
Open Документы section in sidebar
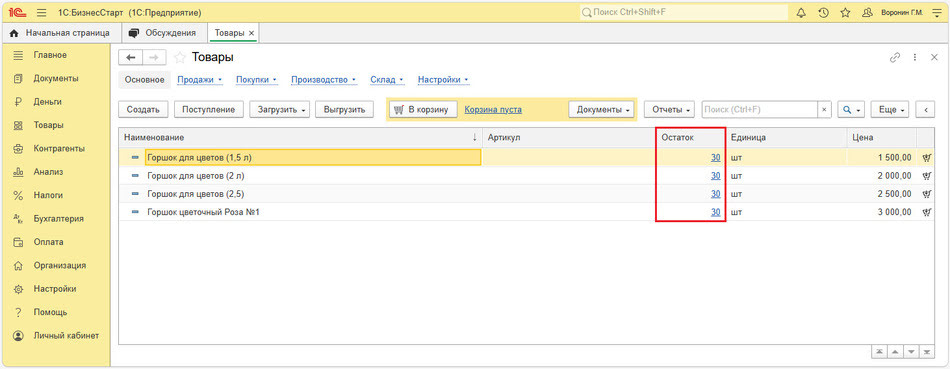coord(55,78)
